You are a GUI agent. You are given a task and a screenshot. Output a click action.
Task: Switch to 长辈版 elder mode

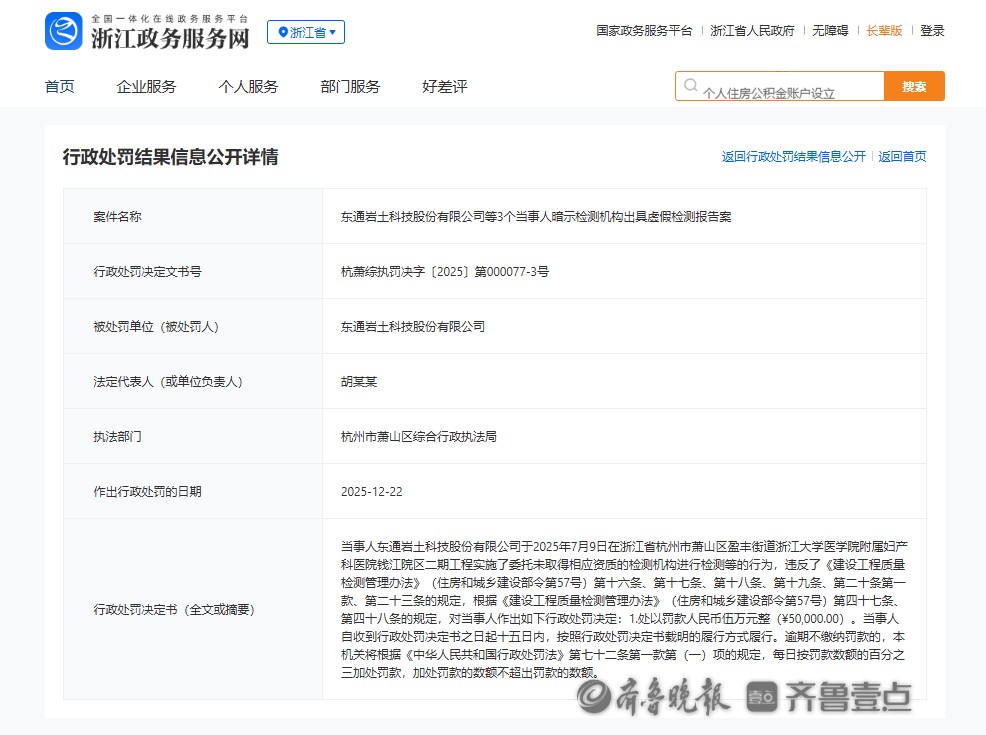click(884, 31)
